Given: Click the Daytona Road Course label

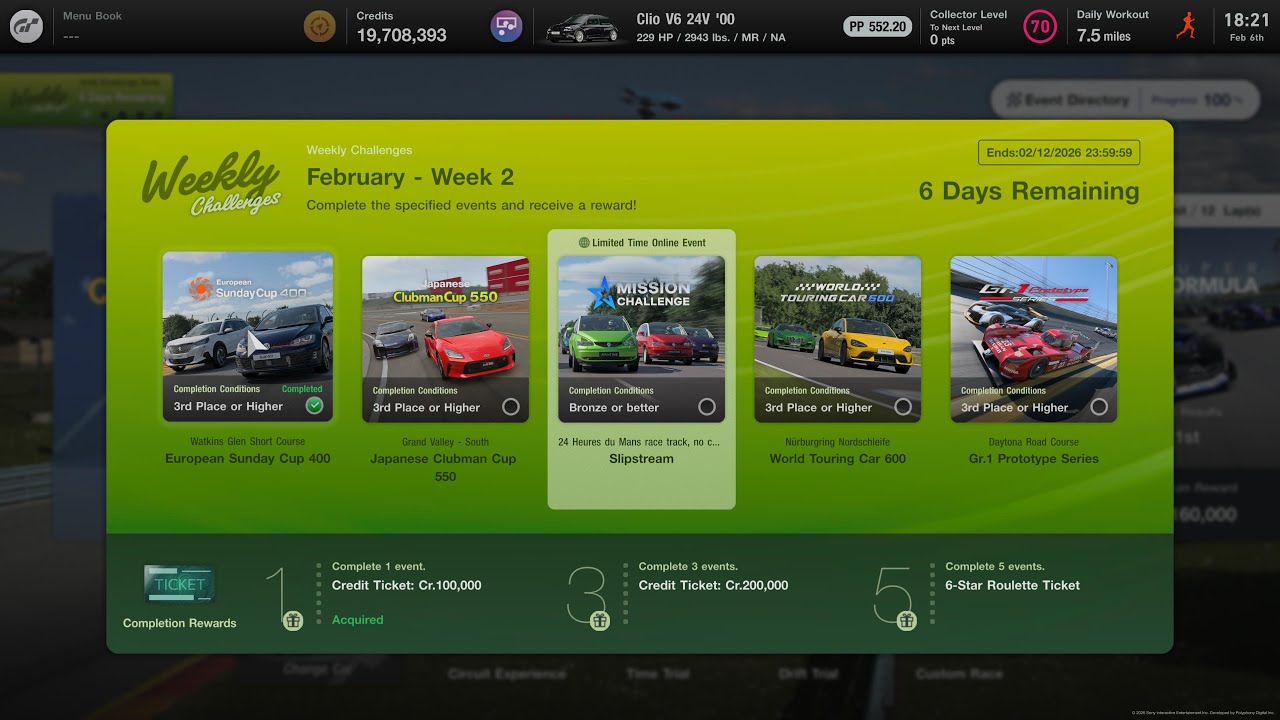Looking at the screenshot, I should (x=1033, y=442).
